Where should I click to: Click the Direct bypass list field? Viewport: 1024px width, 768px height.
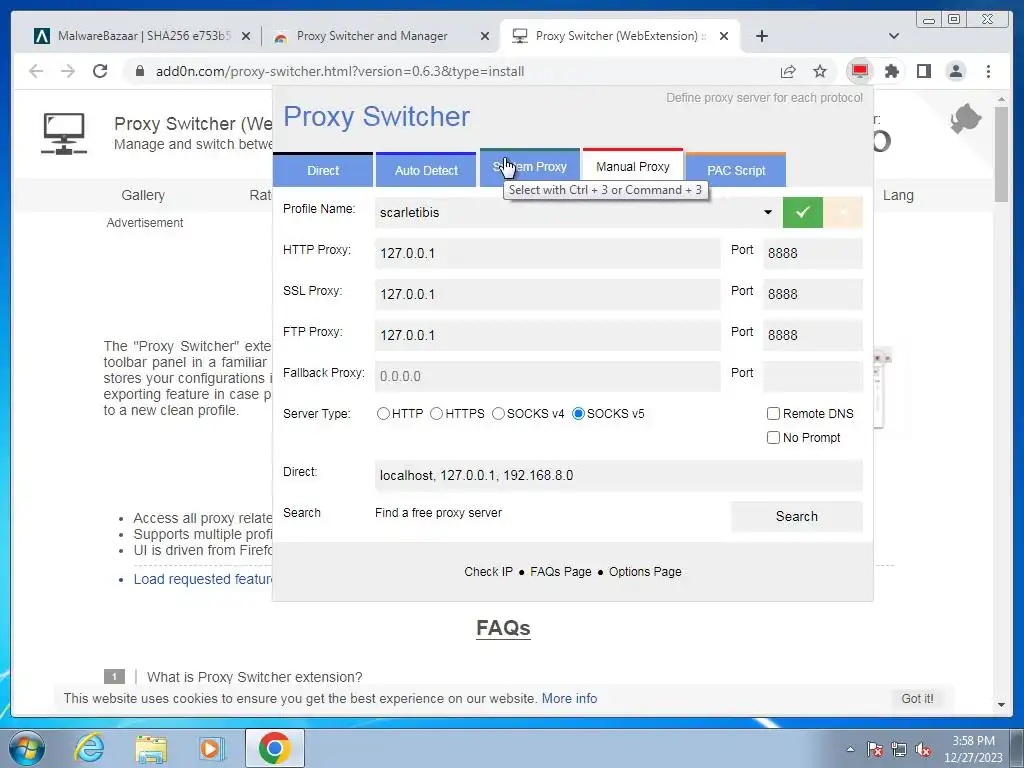(618, 475)
